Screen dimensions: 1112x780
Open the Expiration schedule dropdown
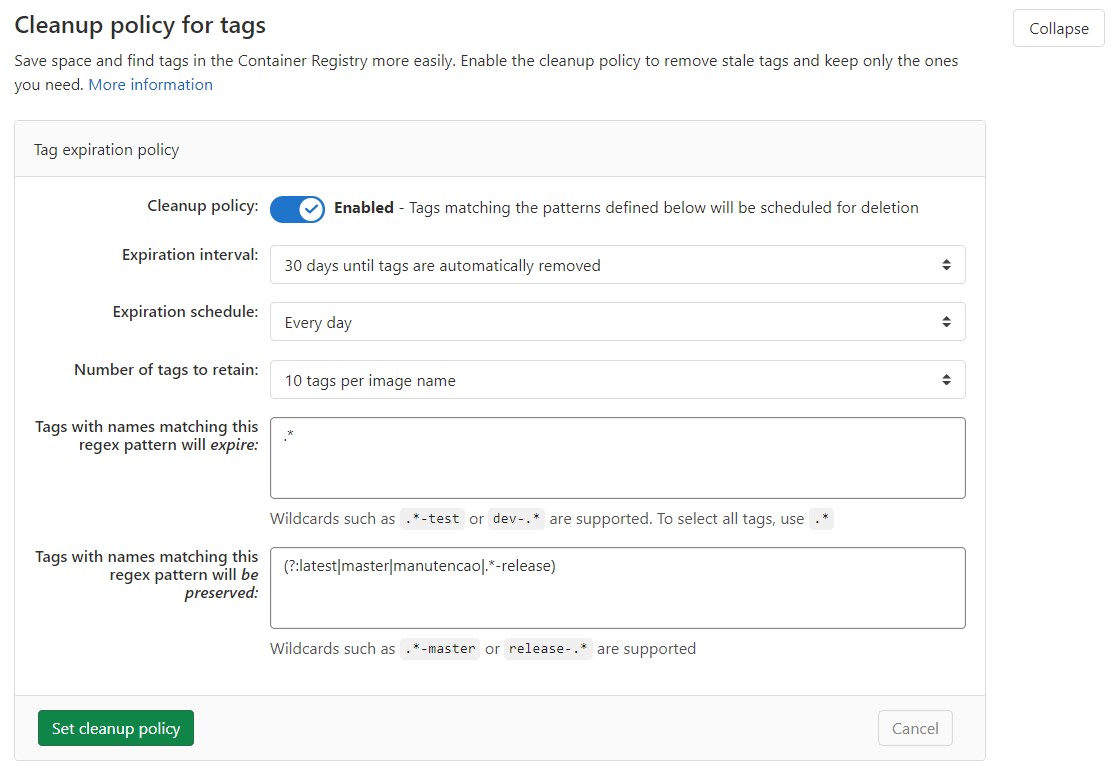617,322
